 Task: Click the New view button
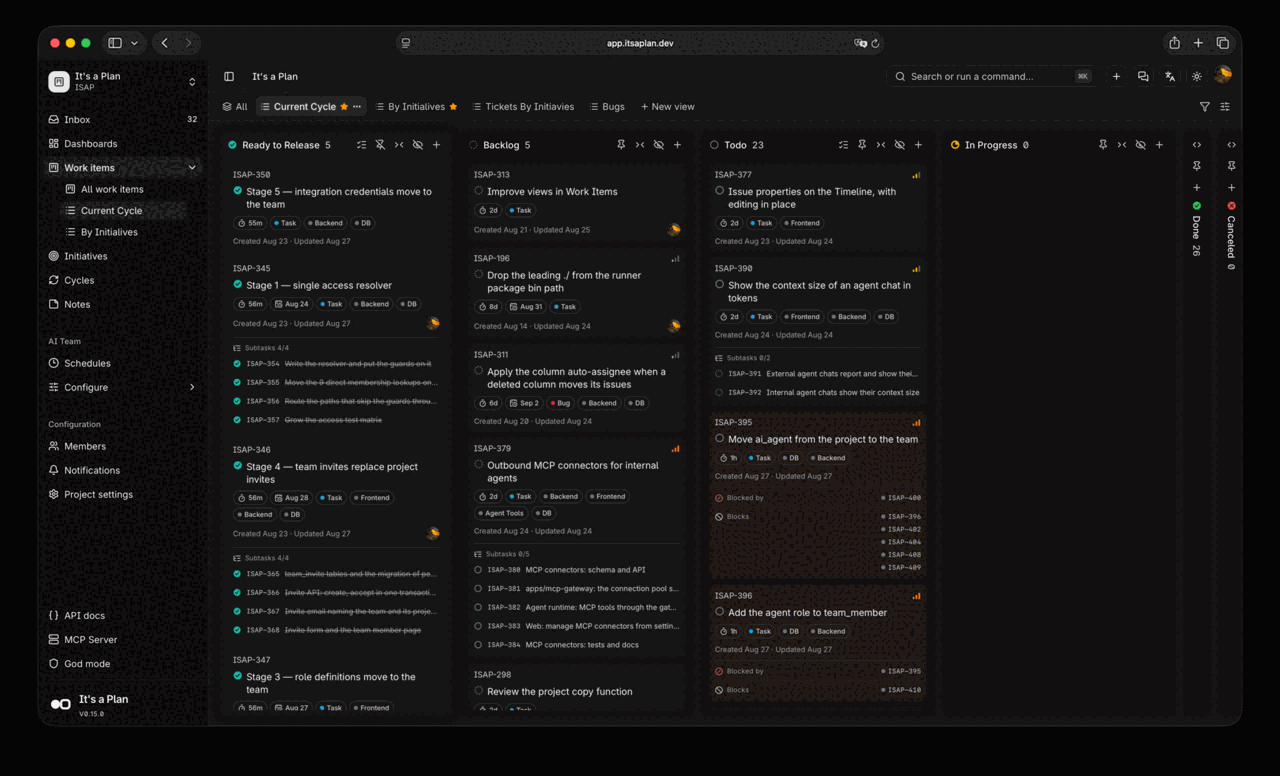pos(667,107)
